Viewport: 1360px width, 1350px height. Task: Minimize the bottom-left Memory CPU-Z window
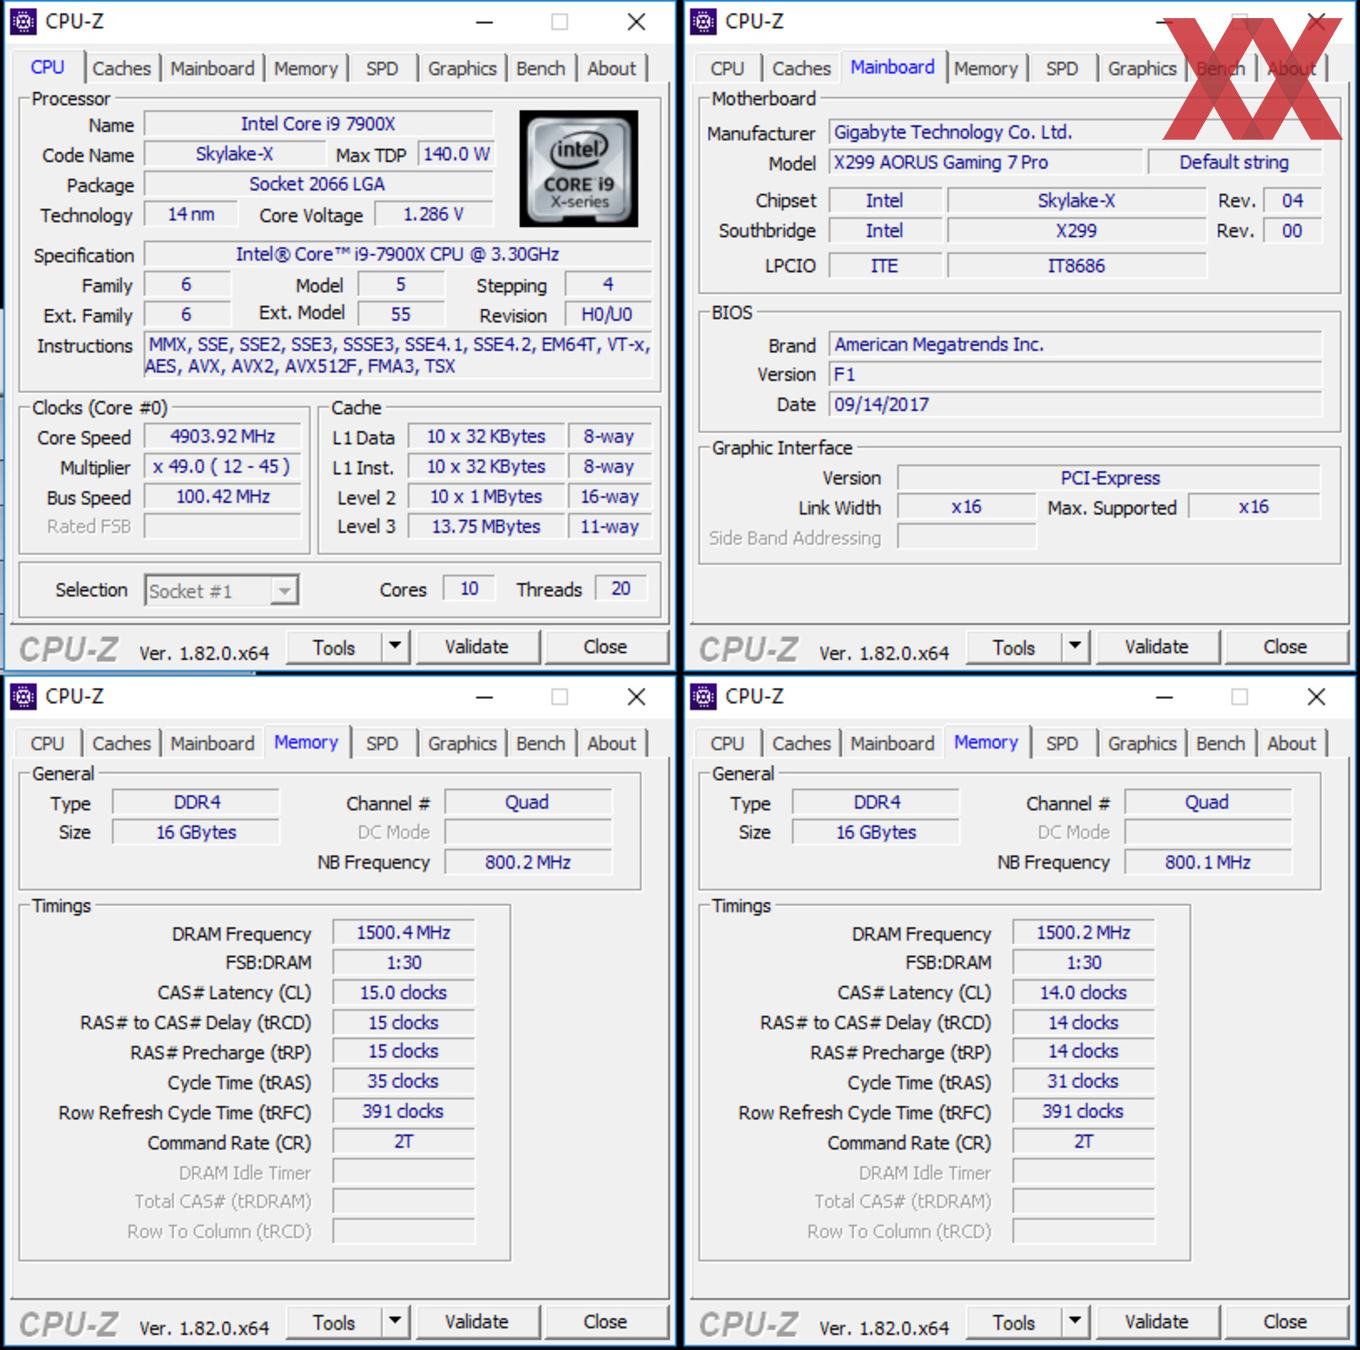point(484,697)
